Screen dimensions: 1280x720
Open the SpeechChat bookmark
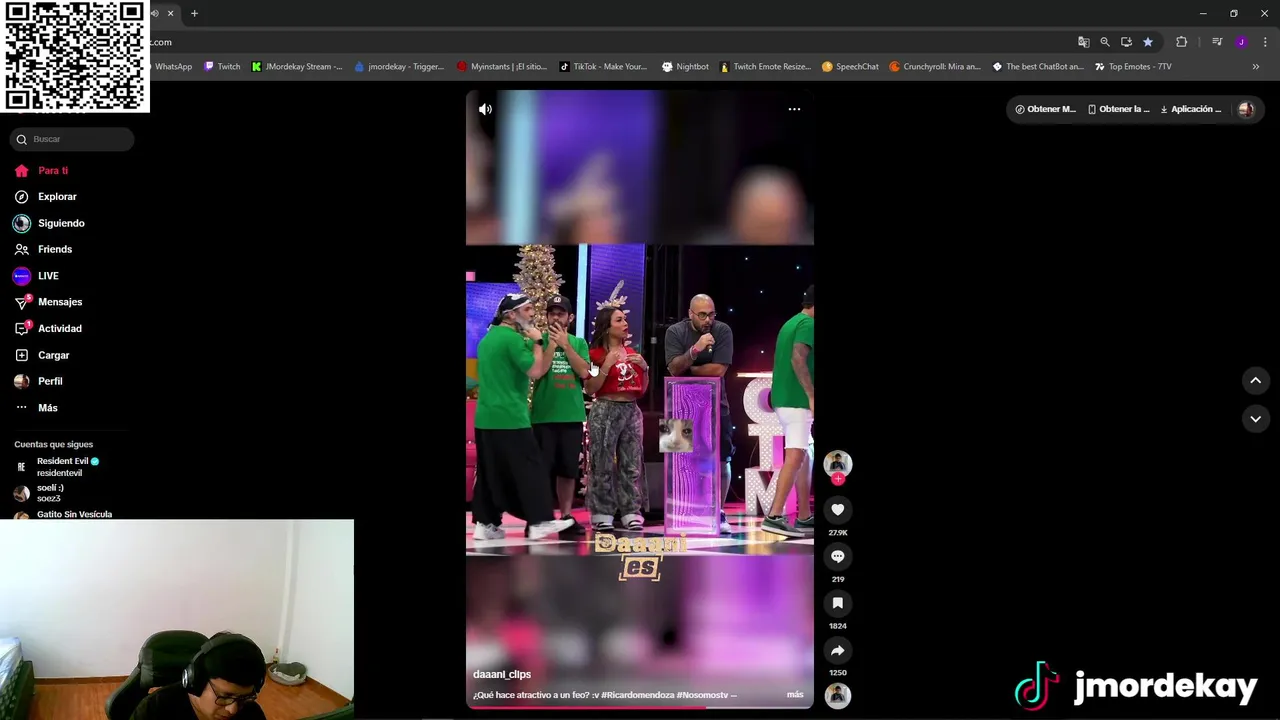pos(850,67)
